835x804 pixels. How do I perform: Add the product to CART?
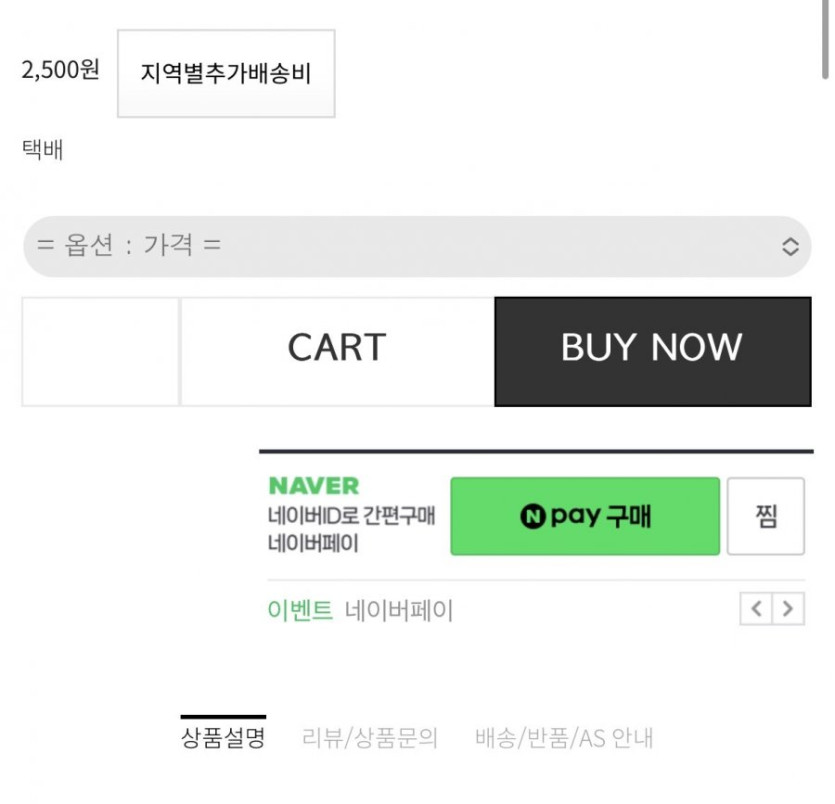337,351
